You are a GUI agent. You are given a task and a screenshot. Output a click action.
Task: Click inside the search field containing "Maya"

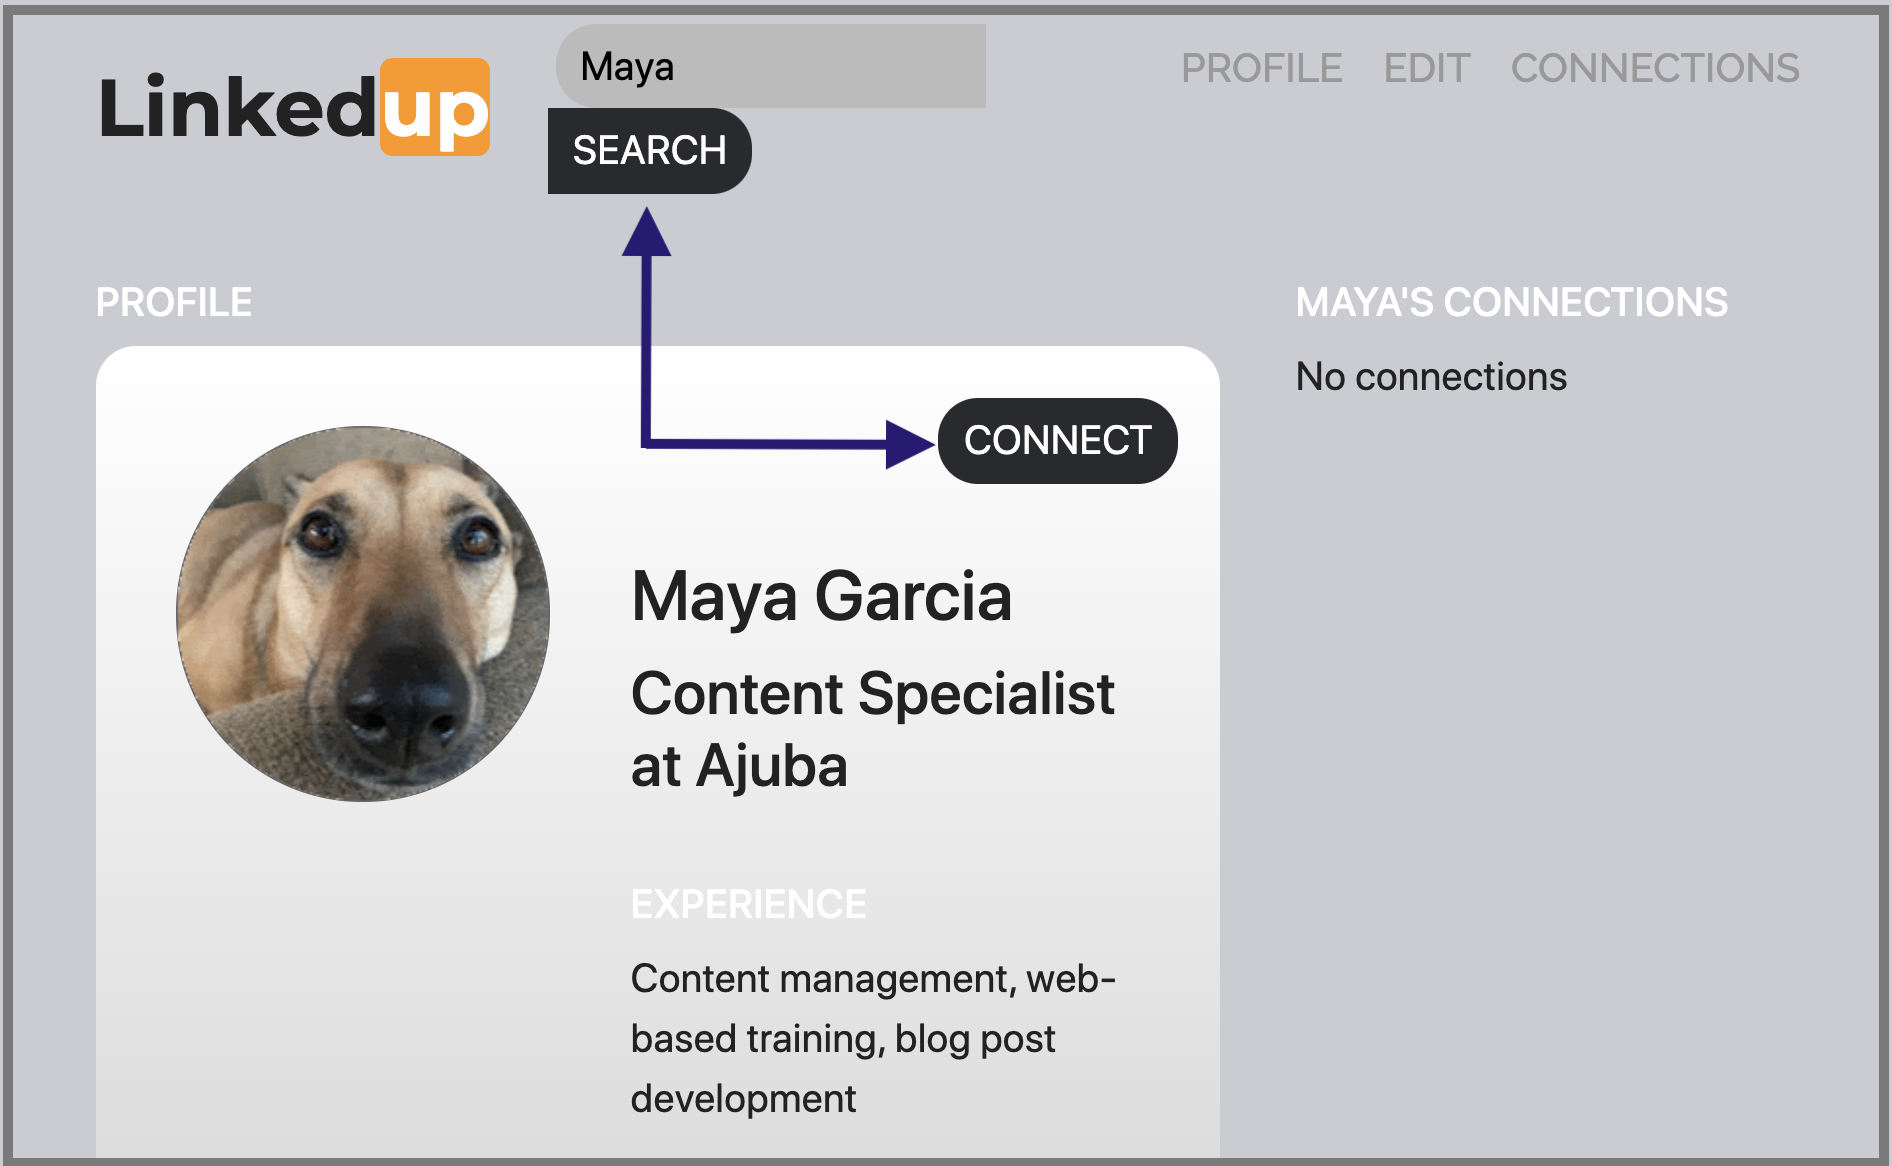coord(770,66)
